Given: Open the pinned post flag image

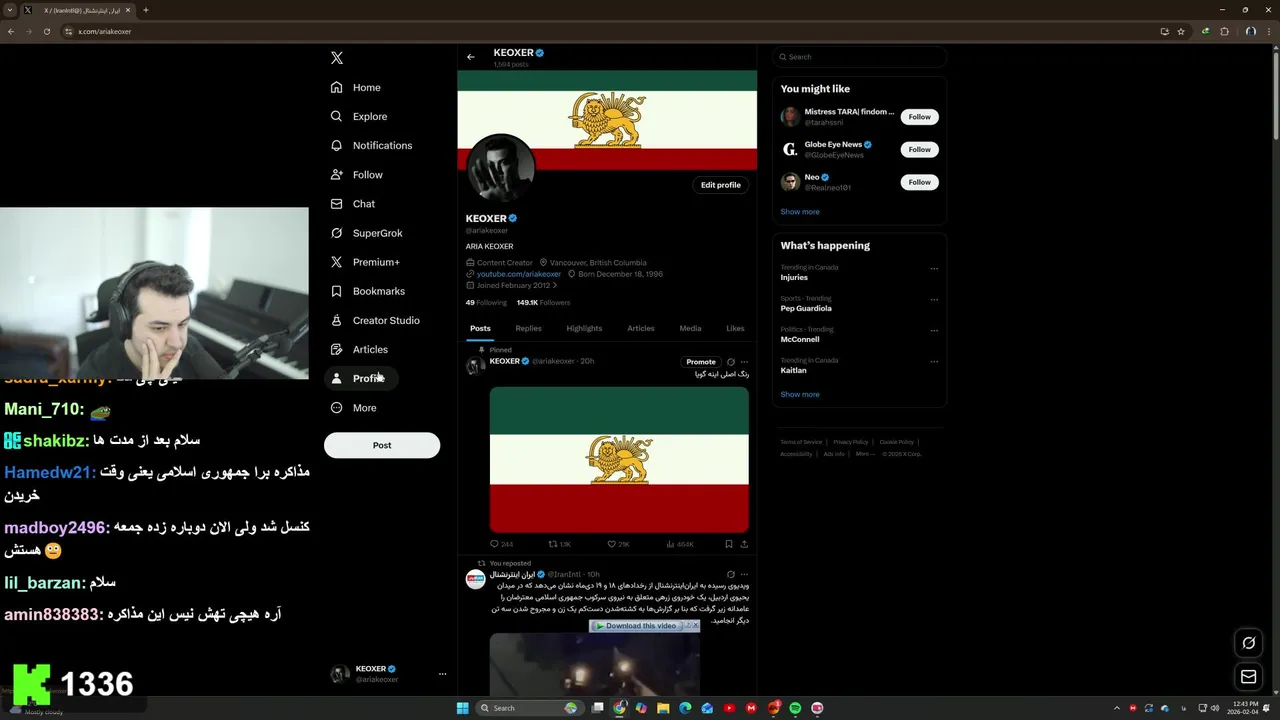Looking at the screenshot, I should pos(619,460).
